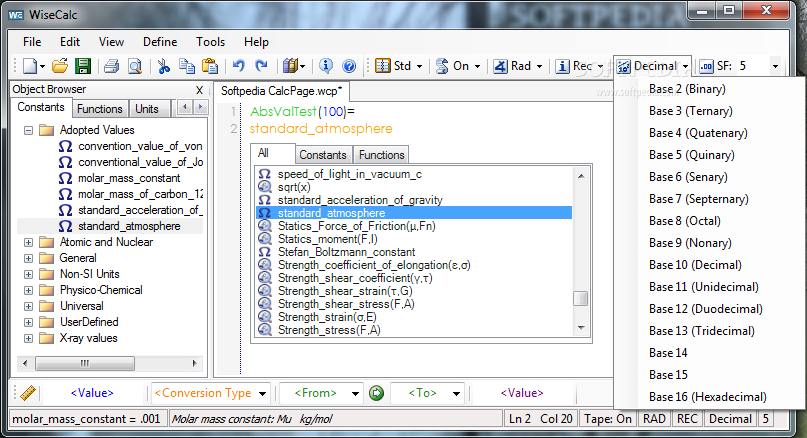Screen dimensions: 807x438
Task: Close the Object Browser panel
Action: pyautogui.click(x=200, y=90)
